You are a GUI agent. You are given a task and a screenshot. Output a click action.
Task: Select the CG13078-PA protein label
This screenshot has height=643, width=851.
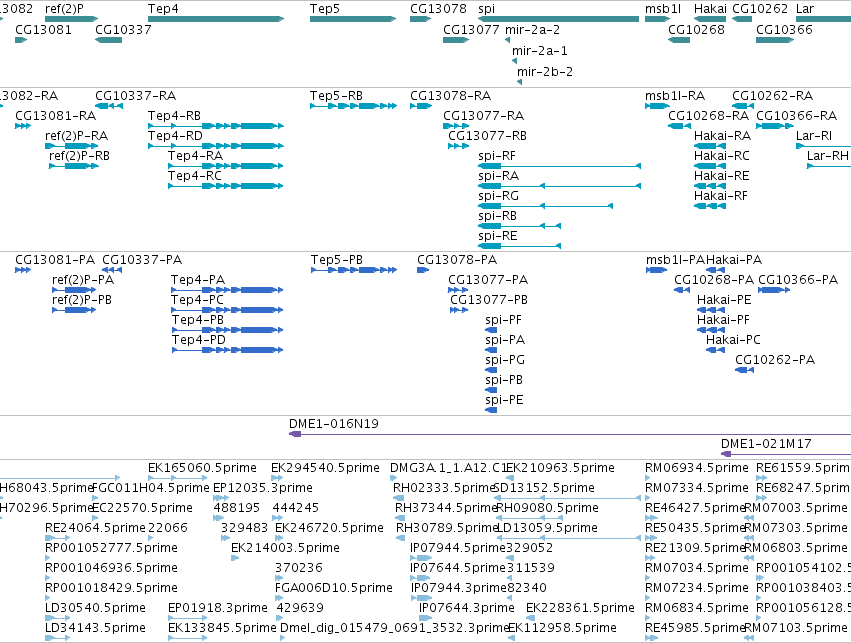pos(457,260)
